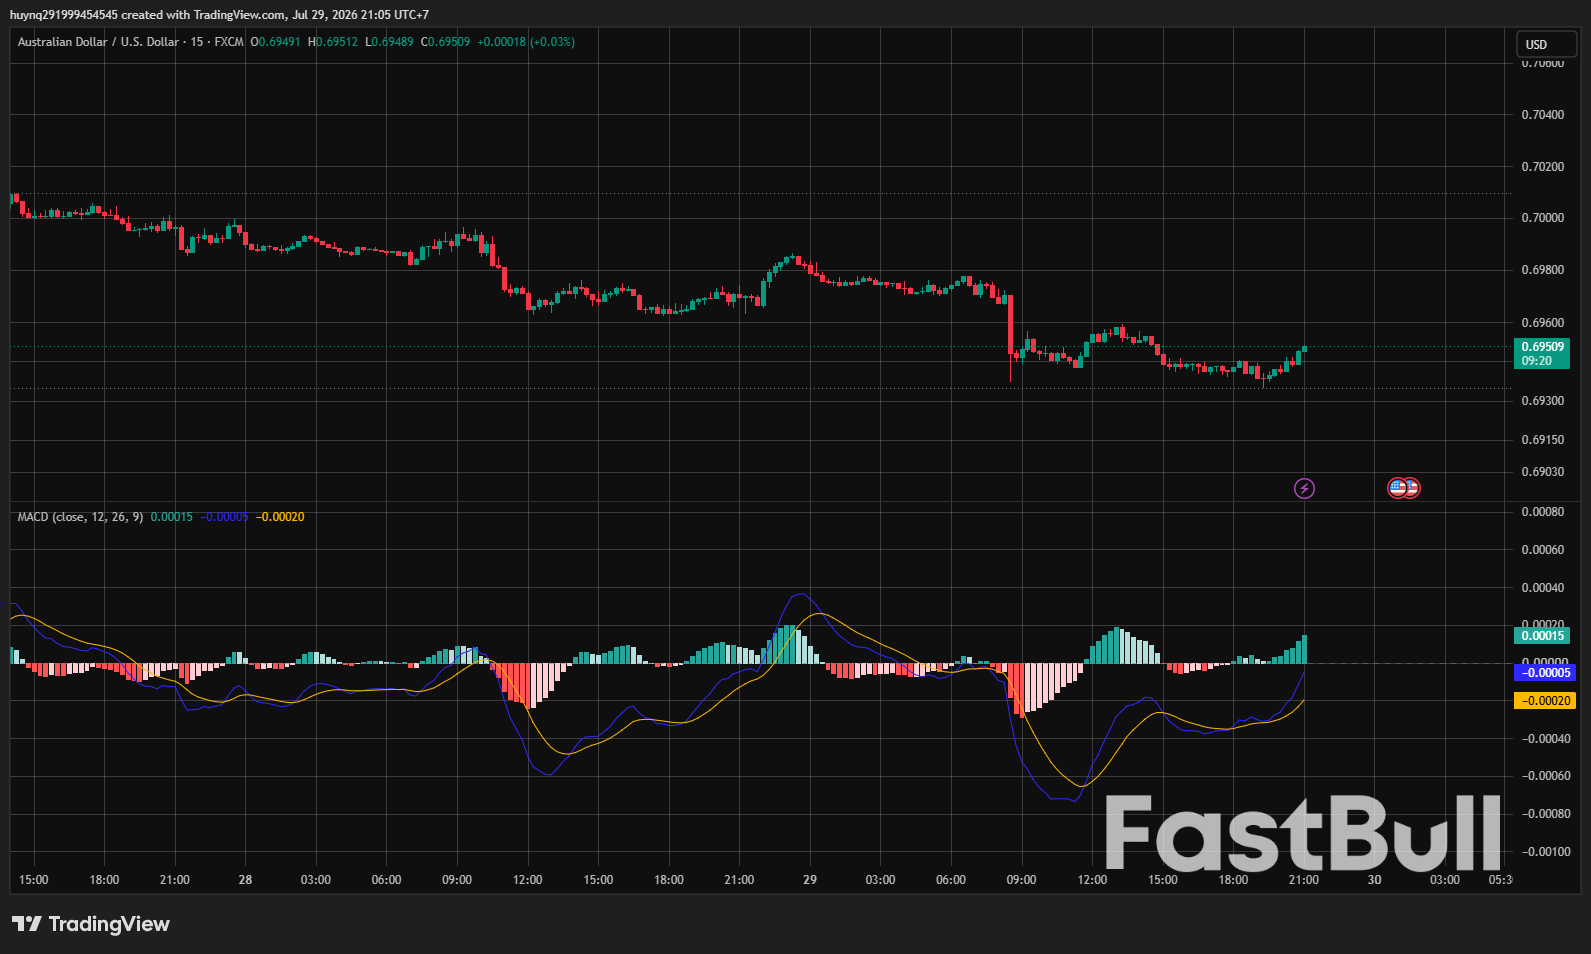This screenshot has height=954, width=1591.
Task: Click the 28 date marker on time axis
Action: [246, 880]
